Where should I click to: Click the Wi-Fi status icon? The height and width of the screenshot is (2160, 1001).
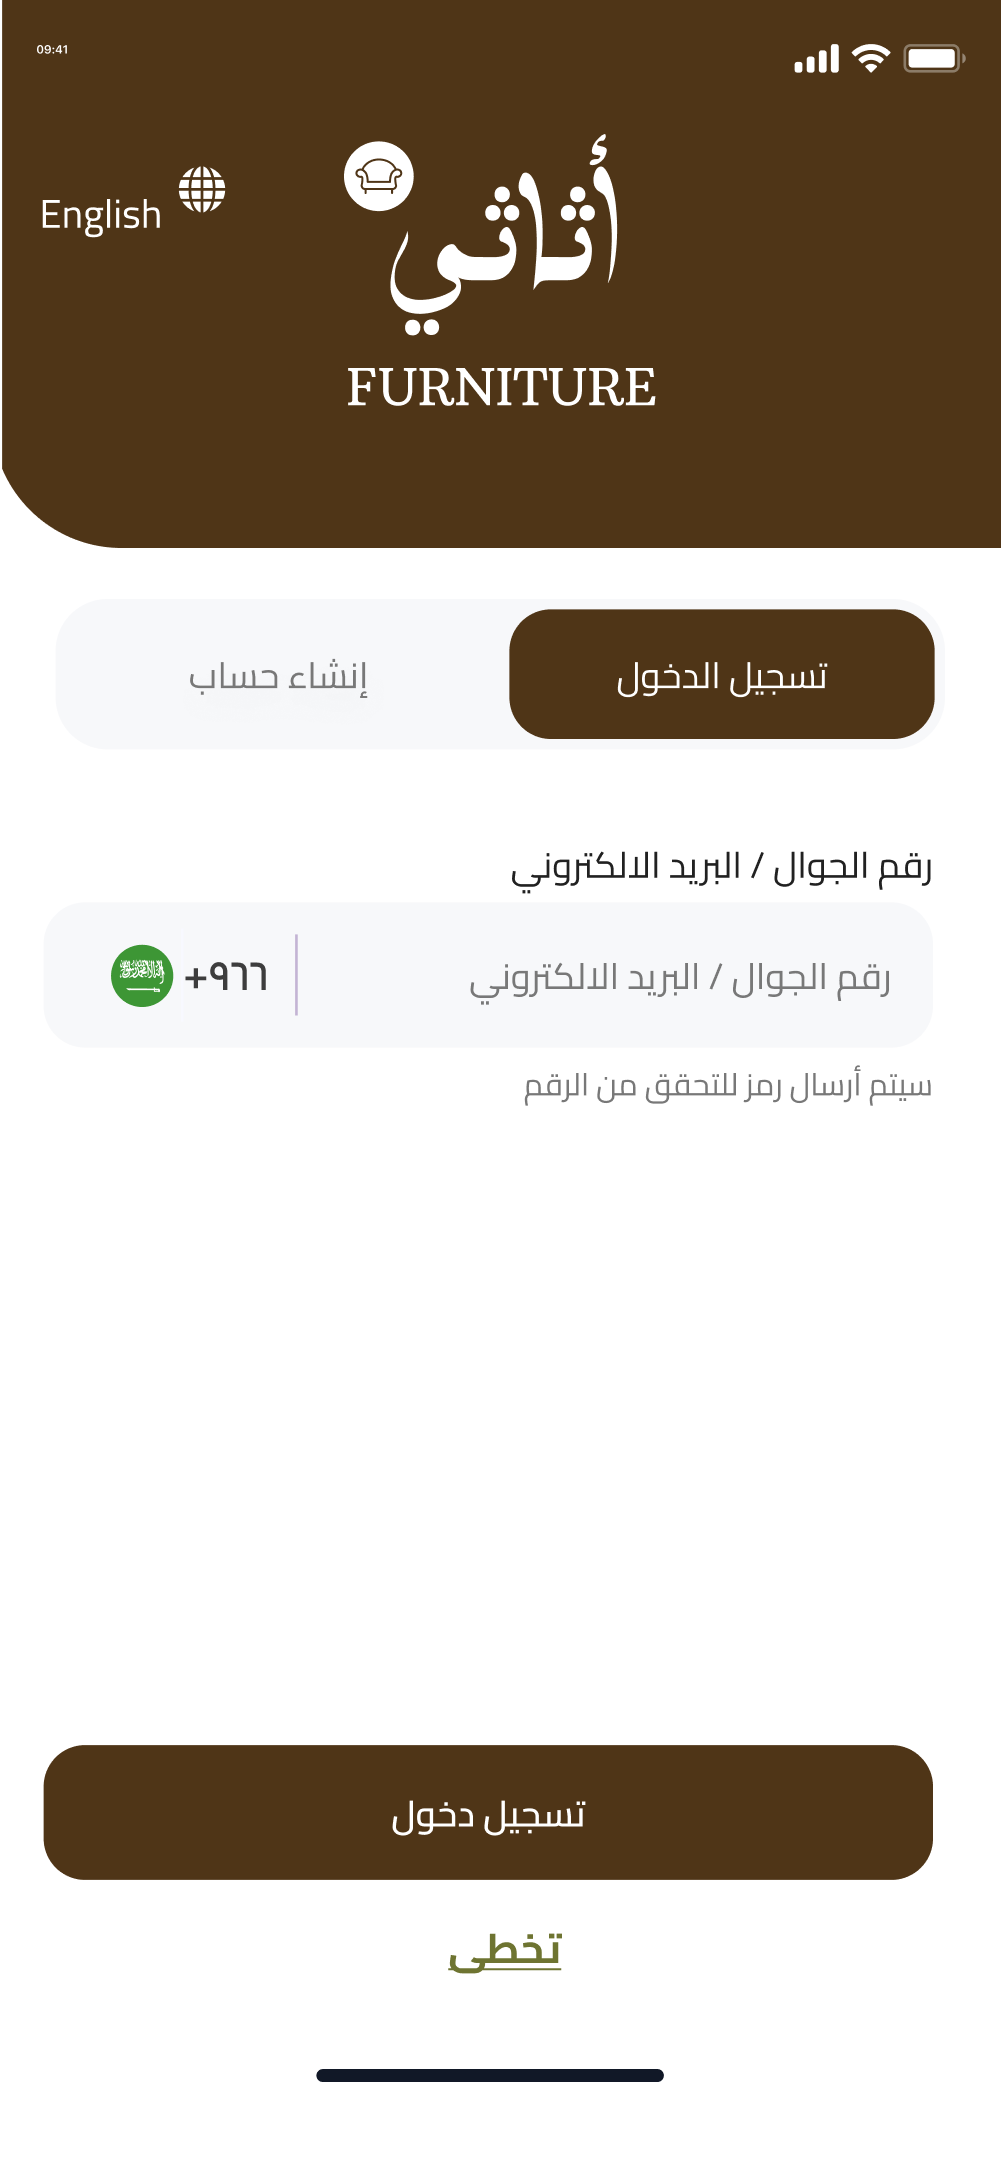pos(871,59)
